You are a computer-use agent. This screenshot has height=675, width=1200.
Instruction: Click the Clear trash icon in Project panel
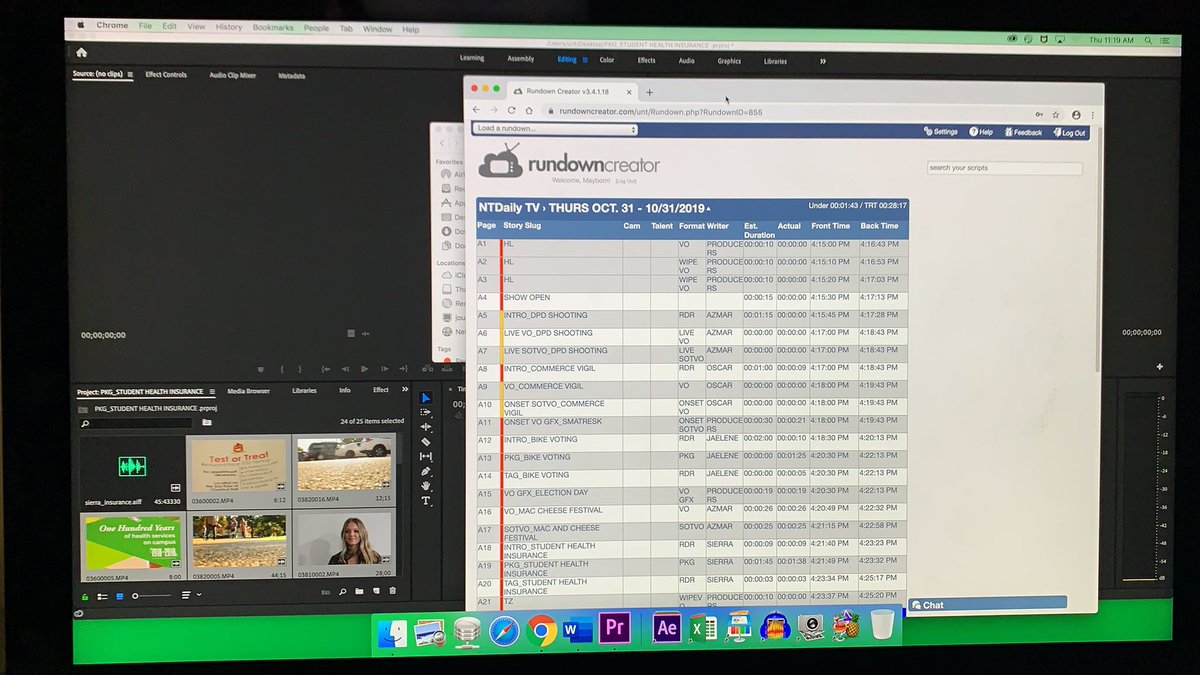click(392, 591)
